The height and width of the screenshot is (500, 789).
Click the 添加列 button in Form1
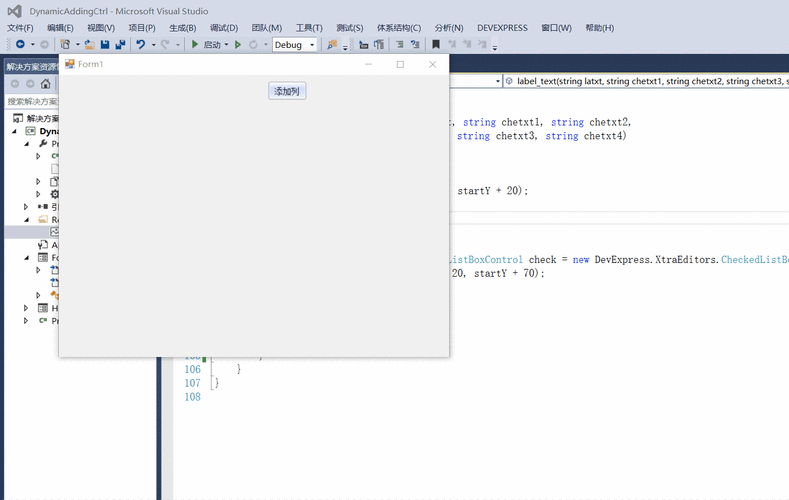pos(287,91)
